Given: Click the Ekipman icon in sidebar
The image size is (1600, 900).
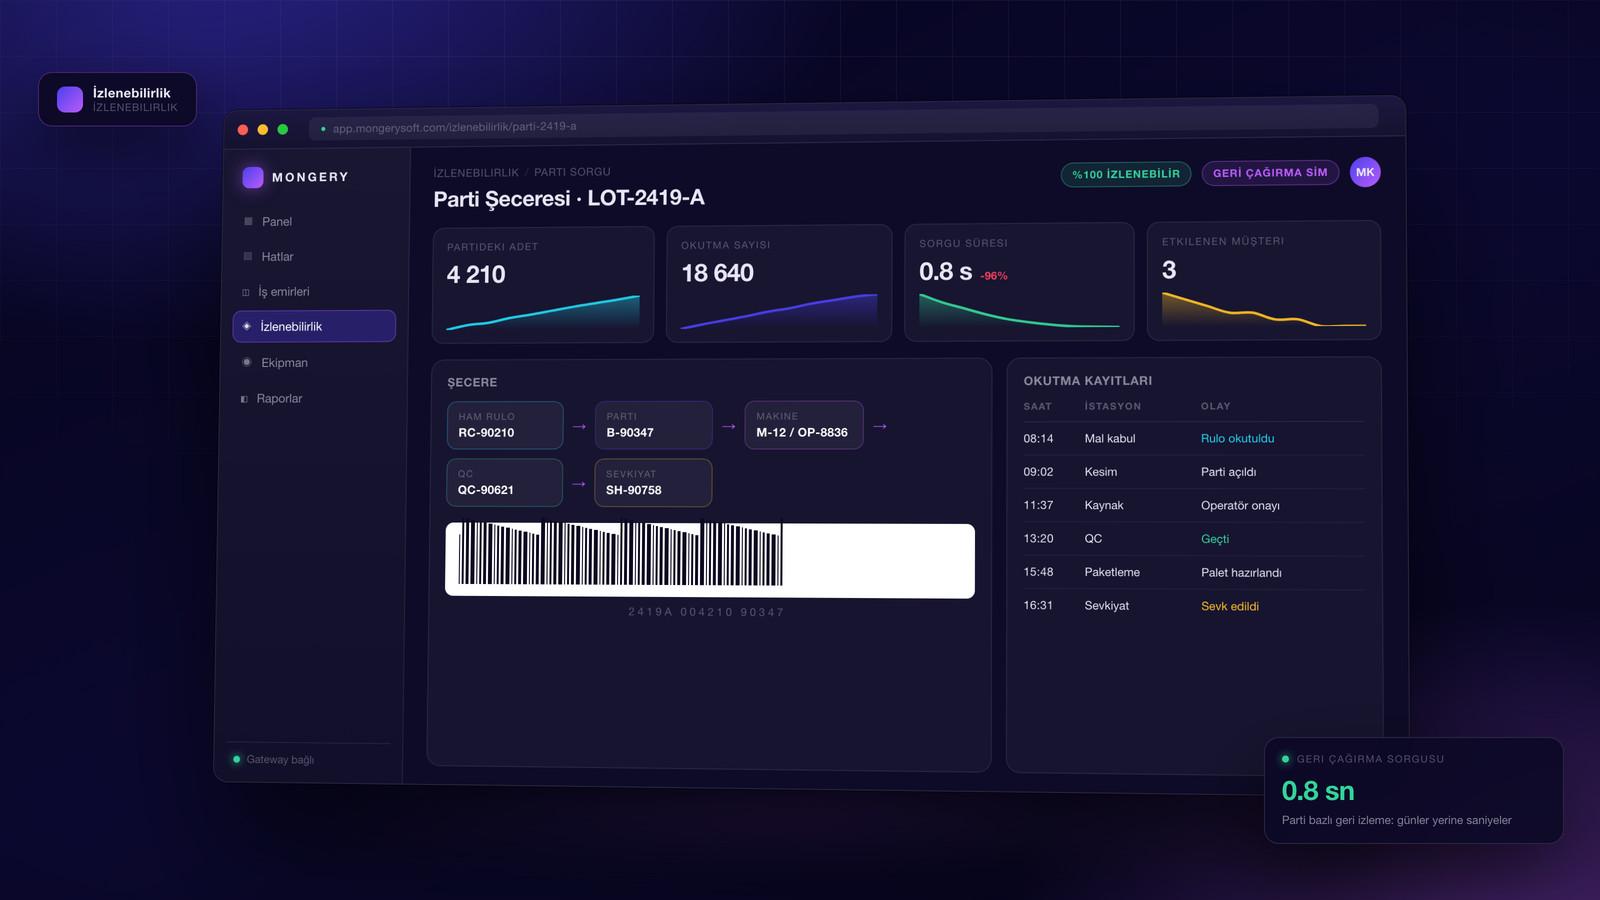Looking at the screenshot, I should 247,362.
